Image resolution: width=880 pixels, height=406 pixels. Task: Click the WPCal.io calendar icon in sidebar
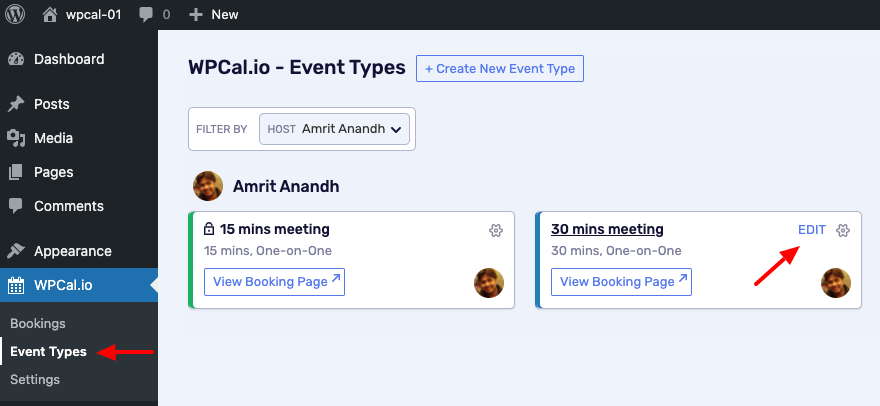click(x=16, y=286)
